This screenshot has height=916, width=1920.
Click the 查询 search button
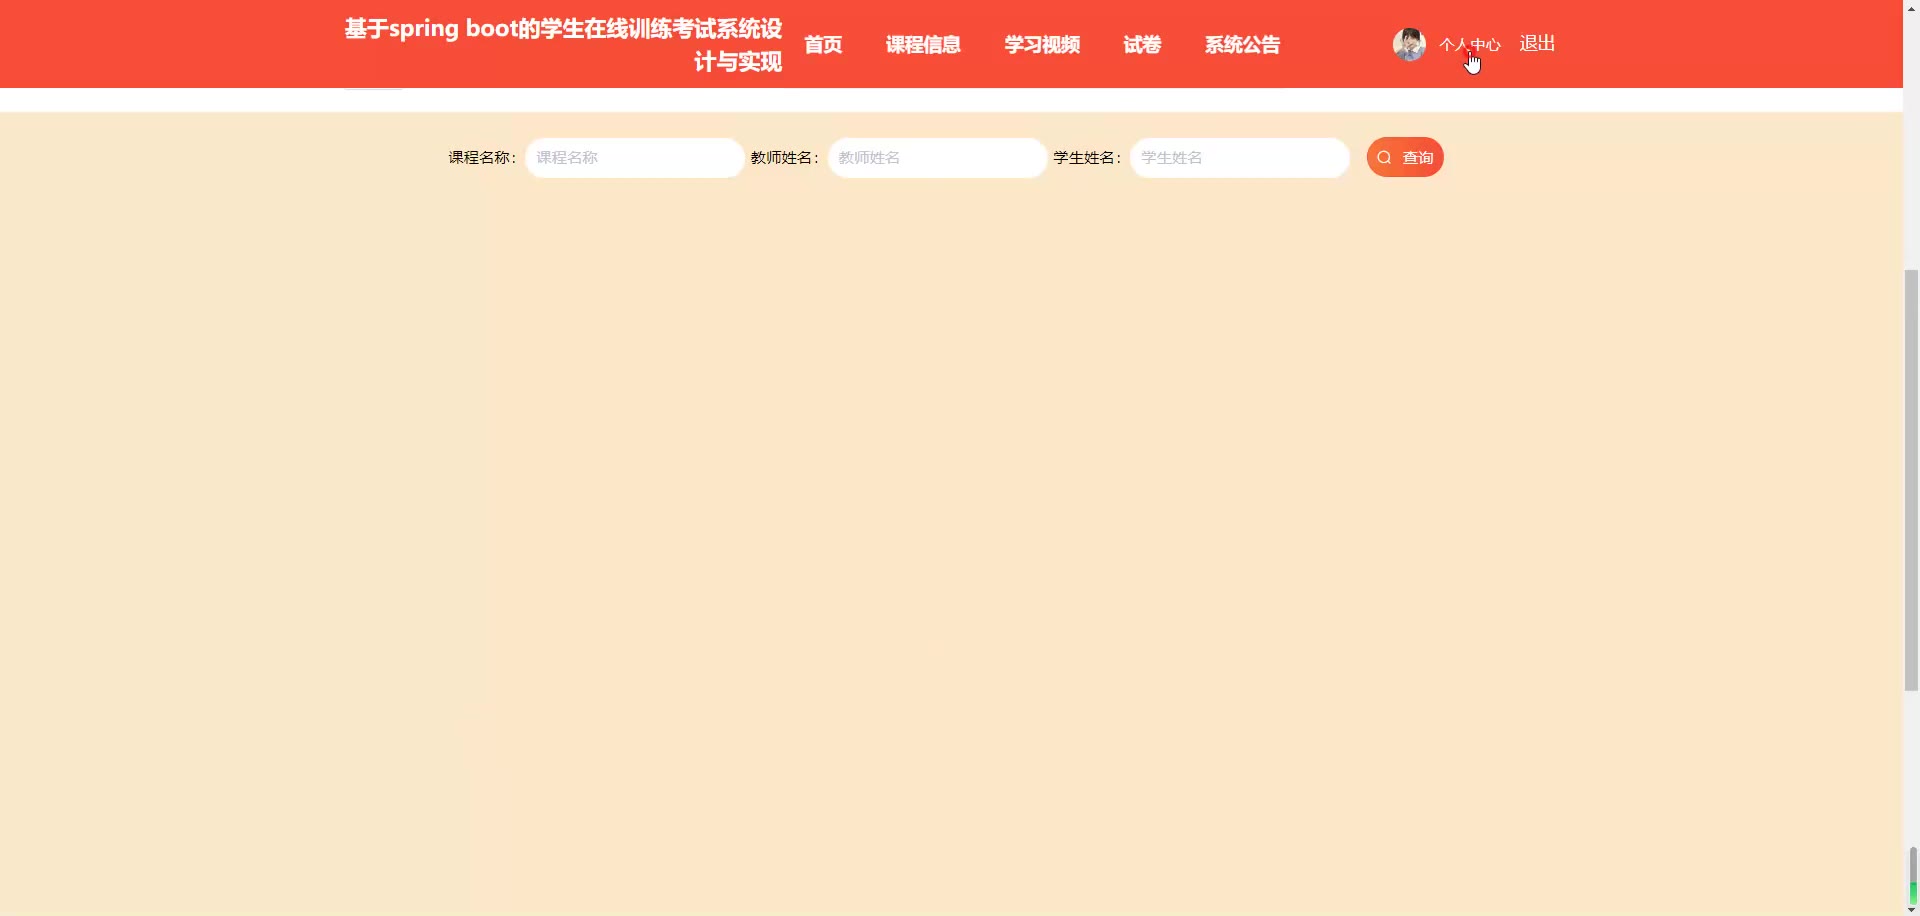pos(1405,157)
